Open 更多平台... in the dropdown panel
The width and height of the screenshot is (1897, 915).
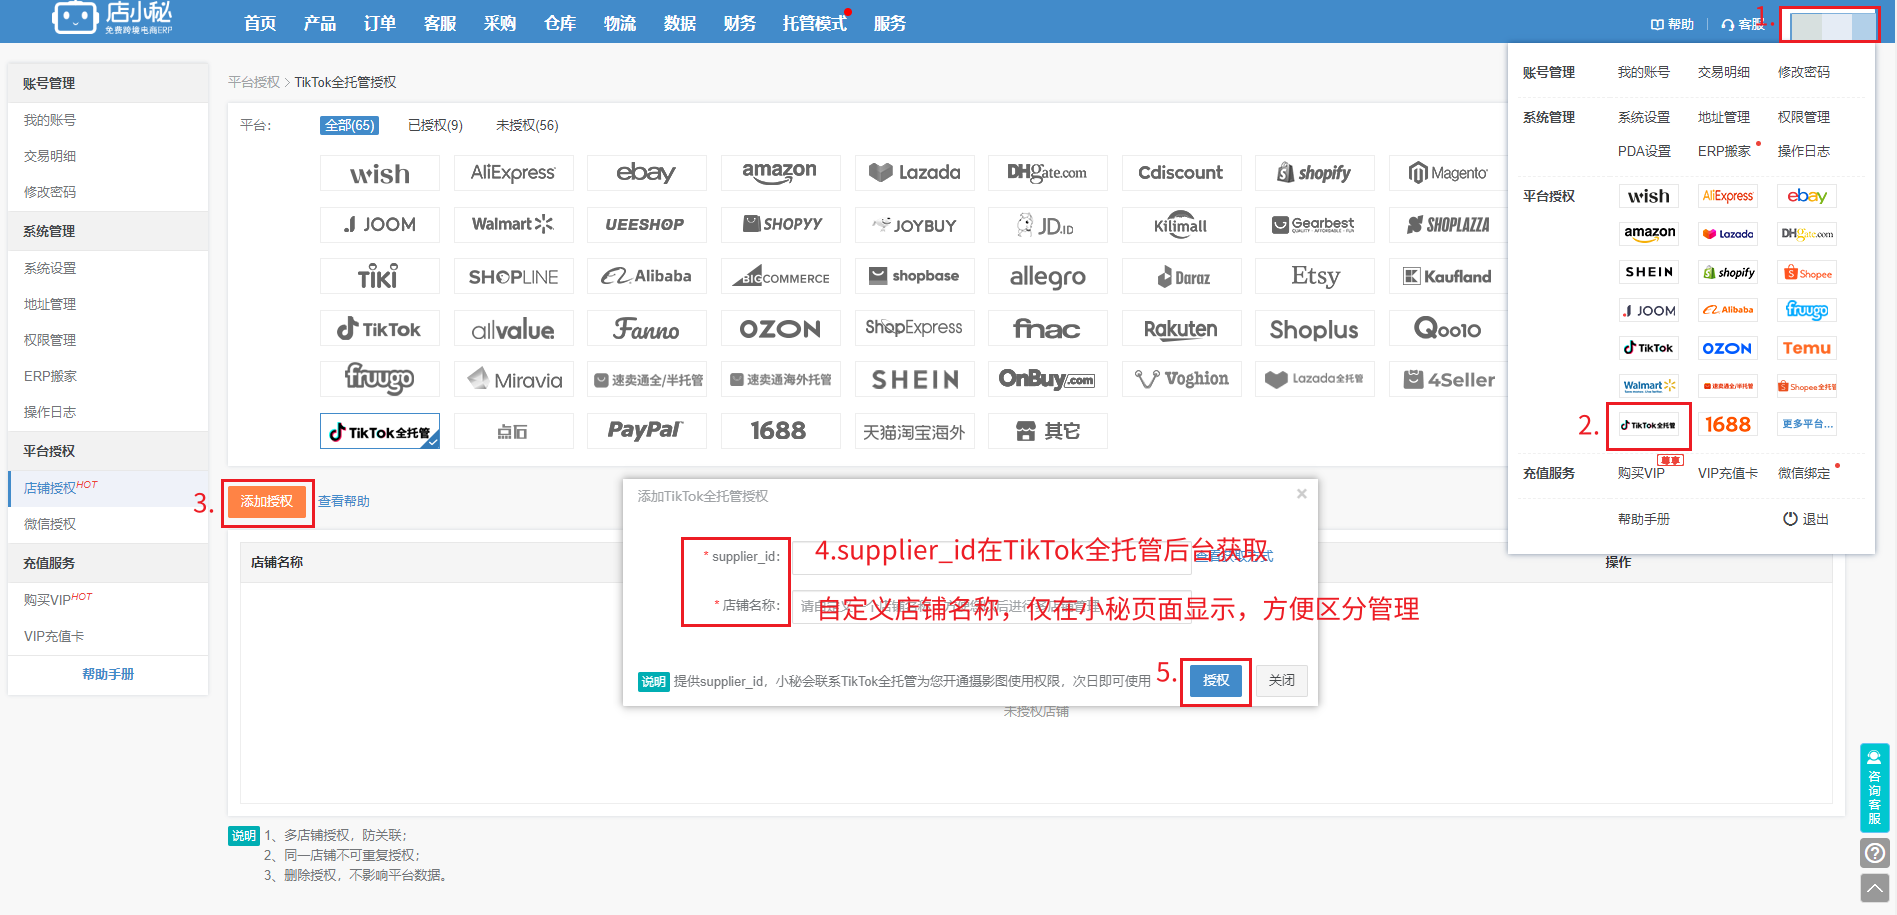(1807, 424)
